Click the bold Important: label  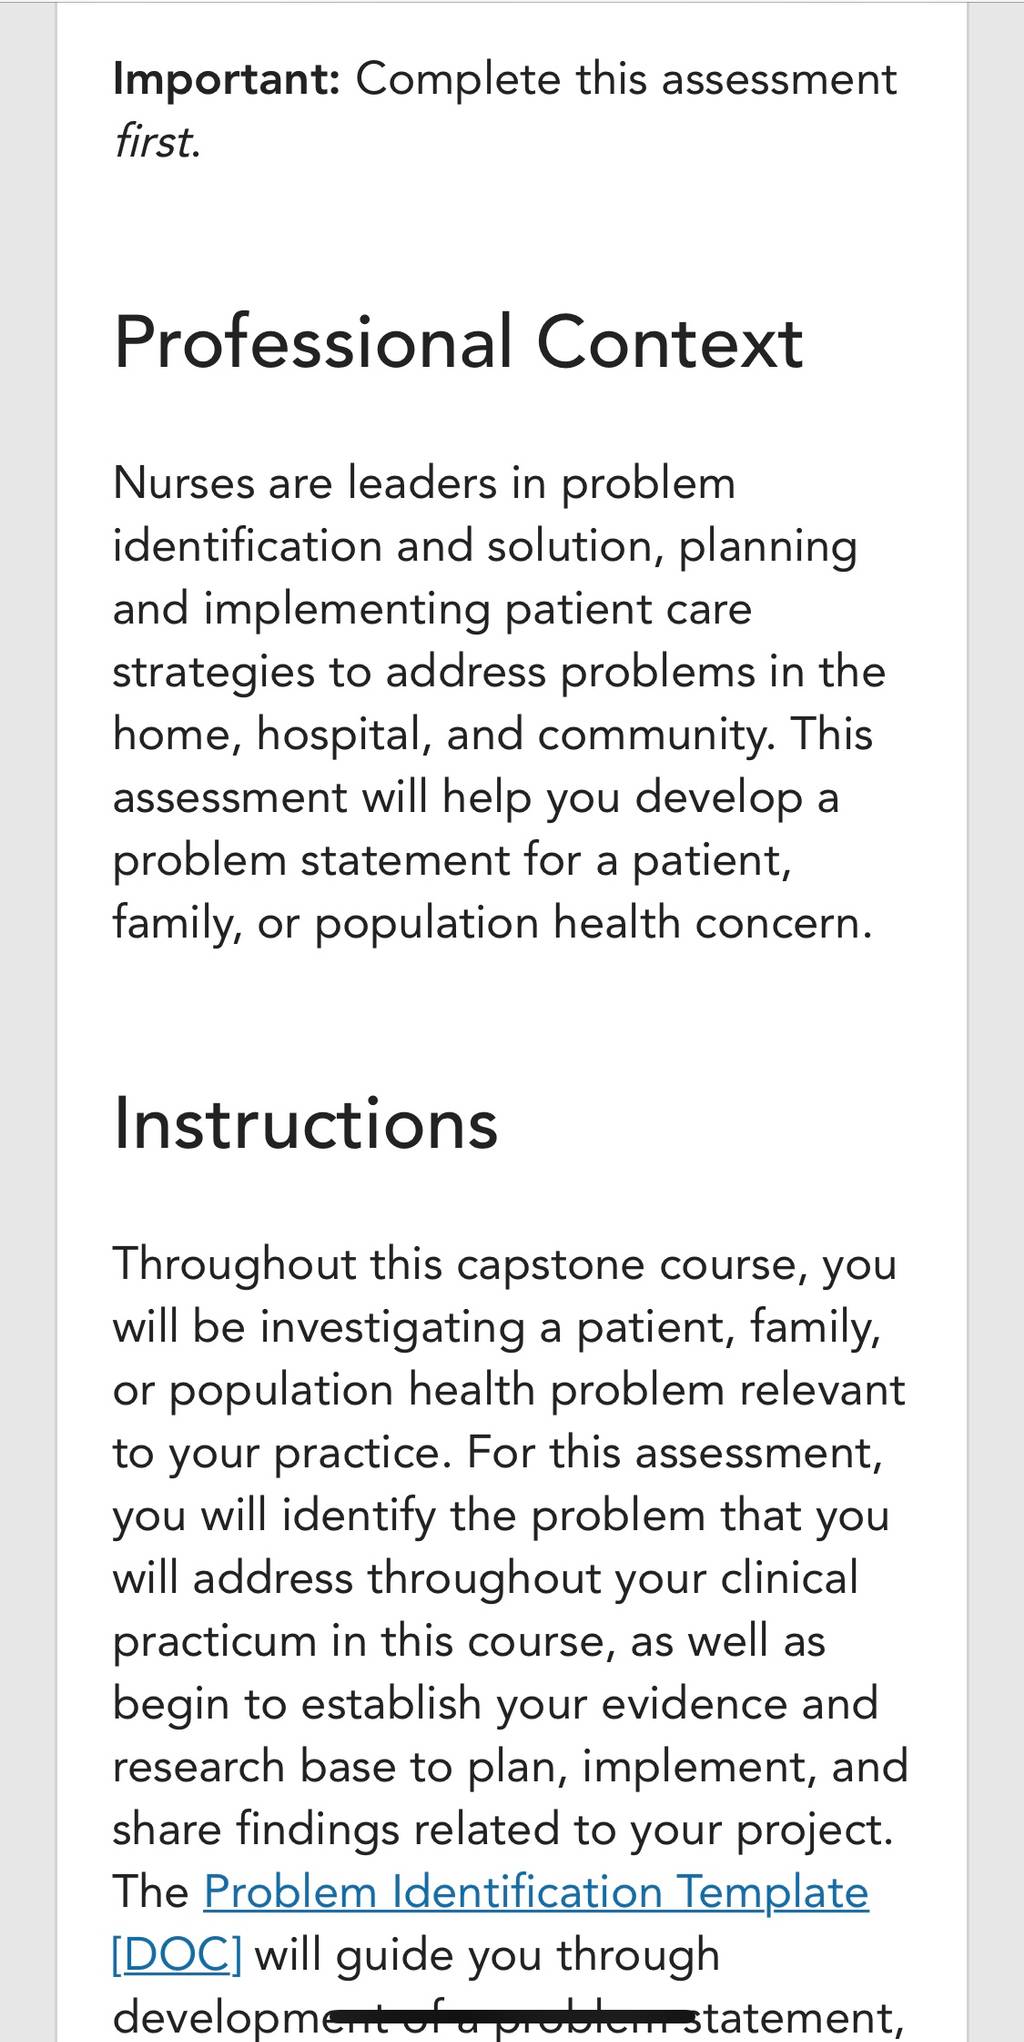[x=227, y=79]
